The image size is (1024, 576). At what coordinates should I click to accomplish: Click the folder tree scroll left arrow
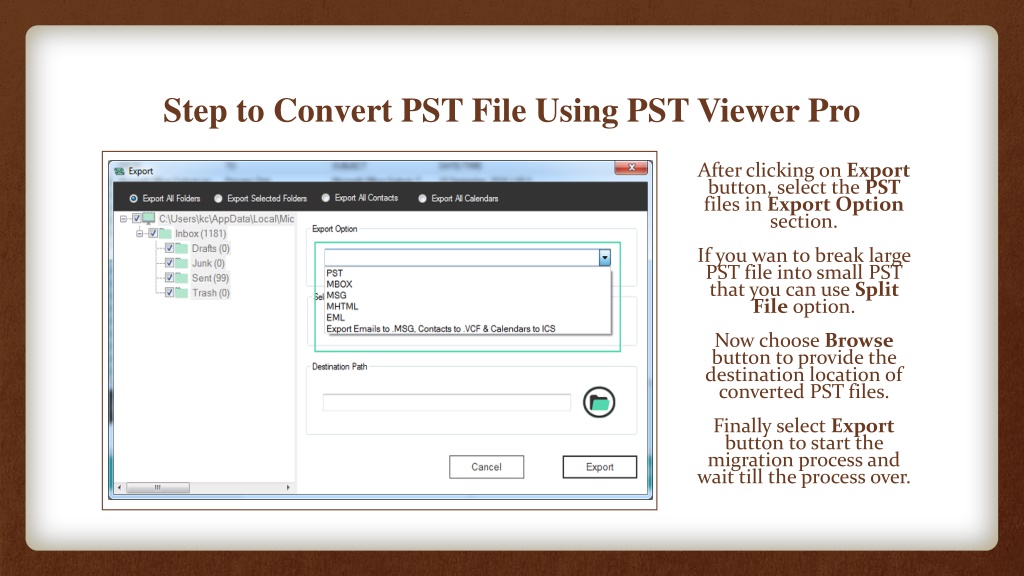pyautogui.click(x=119, y=487)
